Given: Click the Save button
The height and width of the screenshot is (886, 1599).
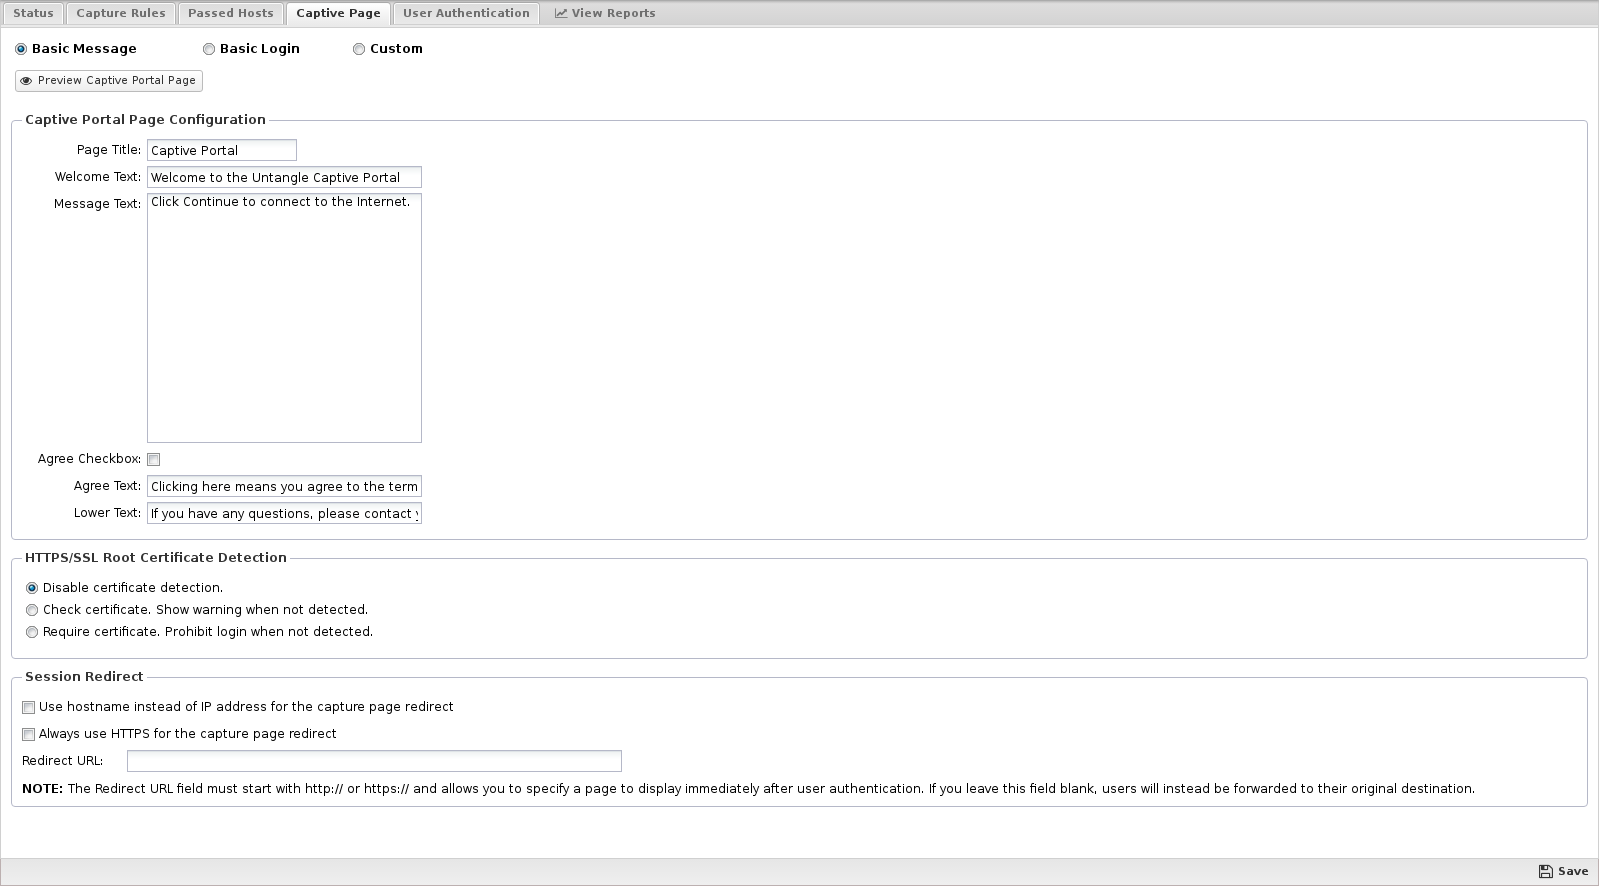Looking at the screenshot, I should point(1563,871).
